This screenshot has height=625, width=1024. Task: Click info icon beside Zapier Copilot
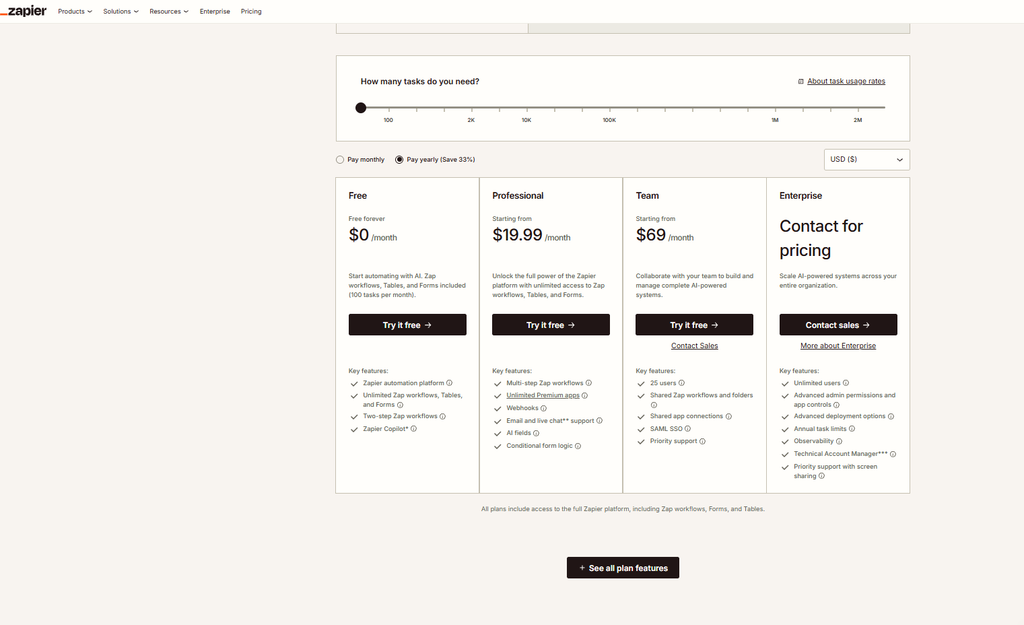pos(413,429)
